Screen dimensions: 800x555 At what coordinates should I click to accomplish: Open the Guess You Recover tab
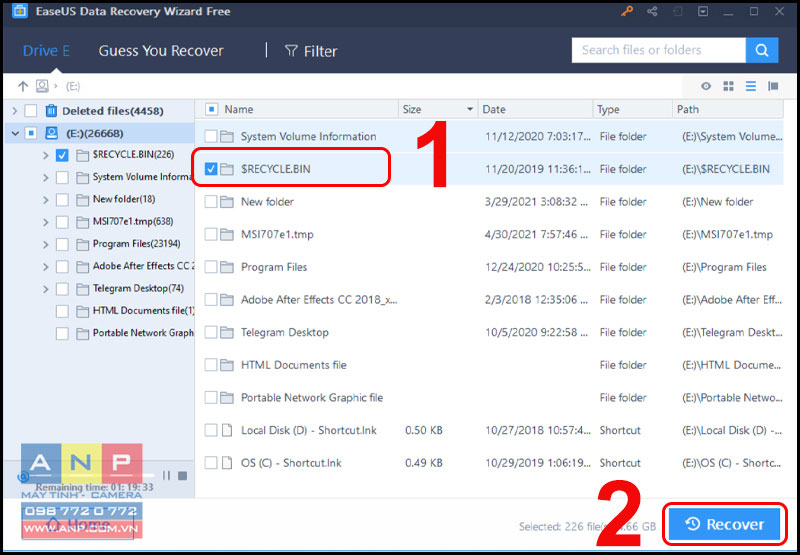[x=161, y=51]
